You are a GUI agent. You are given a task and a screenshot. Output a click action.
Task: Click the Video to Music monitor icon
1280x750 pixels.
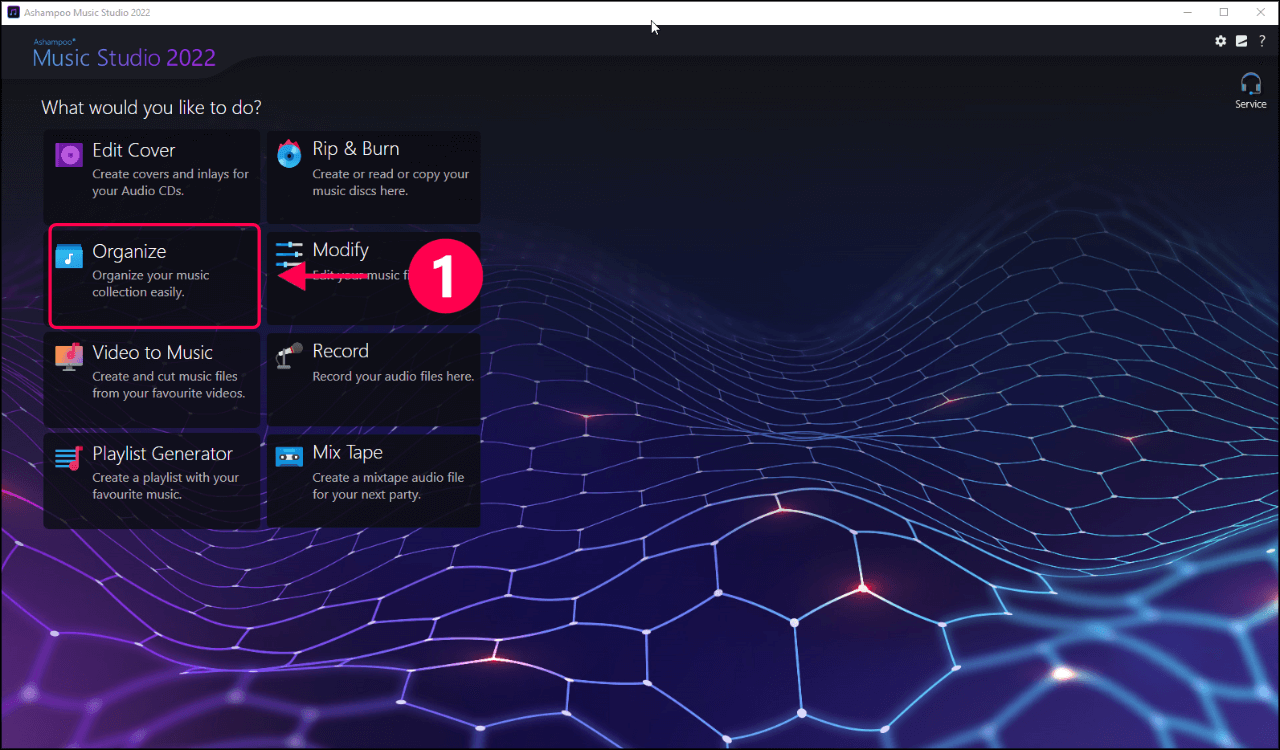[69, 357]
